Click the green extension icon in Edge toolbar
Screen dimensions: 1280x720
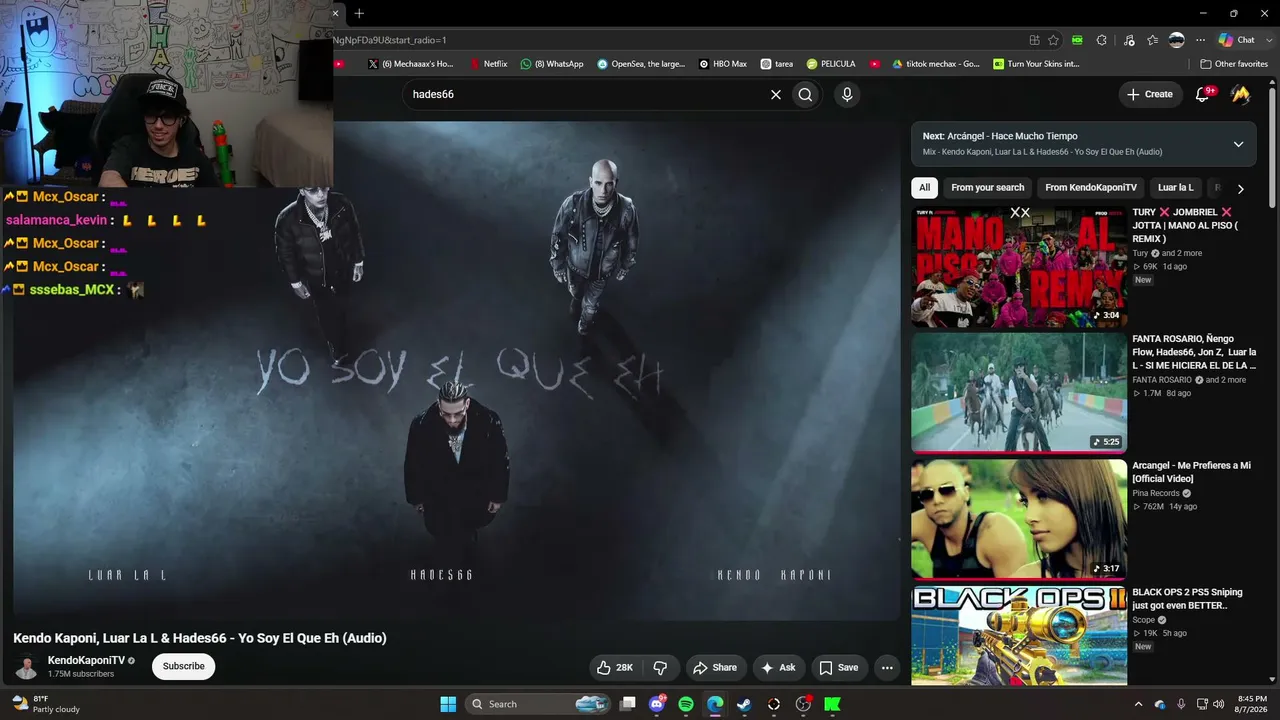1077,40
